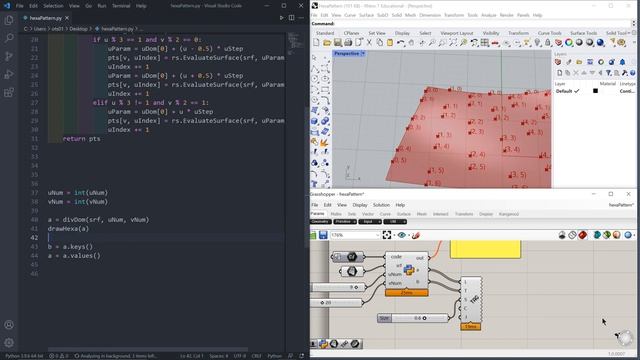Click the slider showing value 9
Image resolution: width=640 pixels, height=360 pixels.
click(337, 287)
